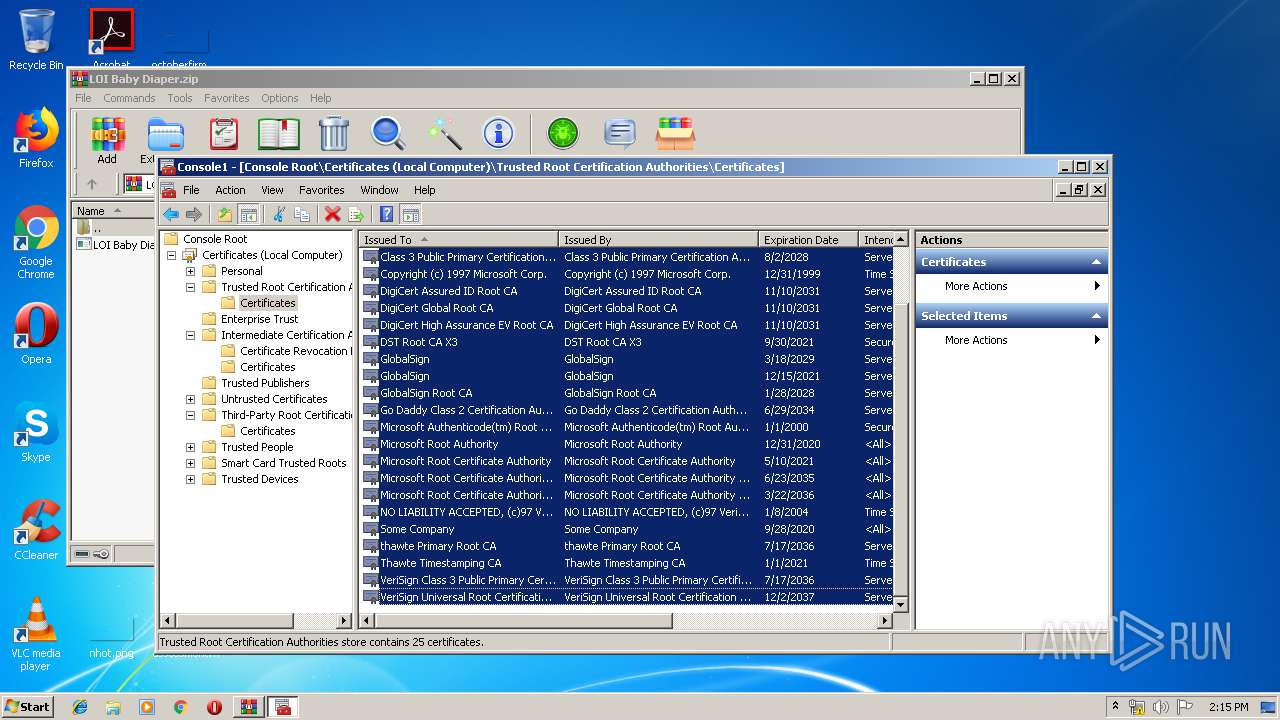The height and width of the screenshot is (720, 1280).
Task: Sort by Issued By column header
Action: (x=658, y=240)
